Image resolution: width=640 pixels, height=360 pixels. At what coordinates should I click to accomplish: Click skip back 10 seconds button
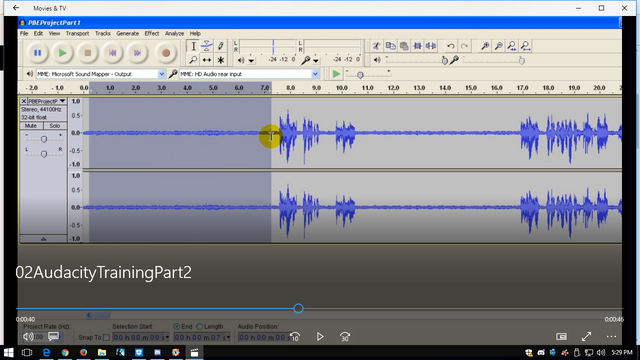click(295, 337)
